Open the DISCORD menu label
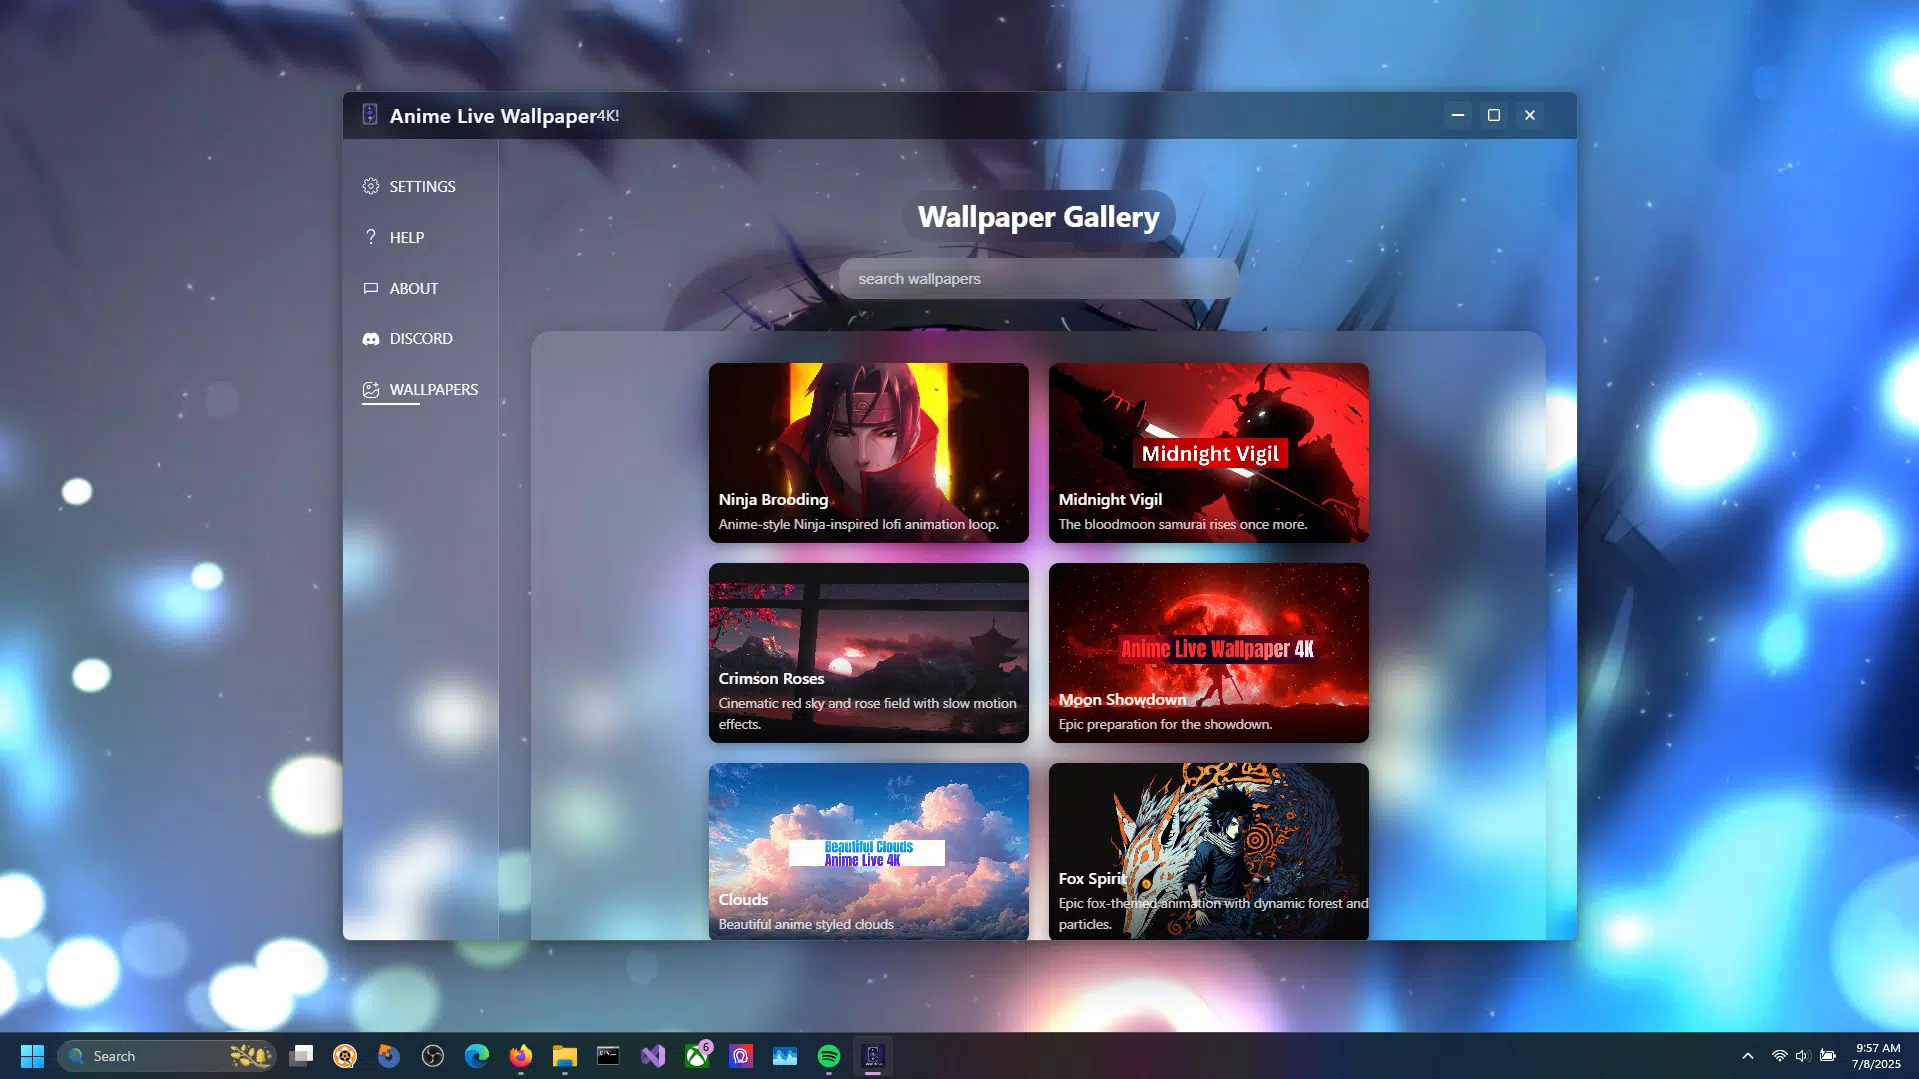Viewport: 1919px width, 1079px height. (421, 339)
